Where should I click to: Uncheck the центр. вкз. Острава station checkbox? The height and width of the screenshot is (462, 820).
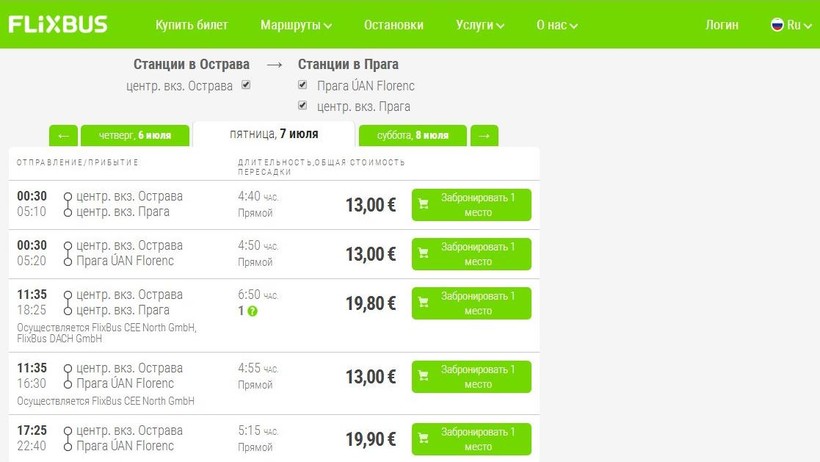(246, 85)
